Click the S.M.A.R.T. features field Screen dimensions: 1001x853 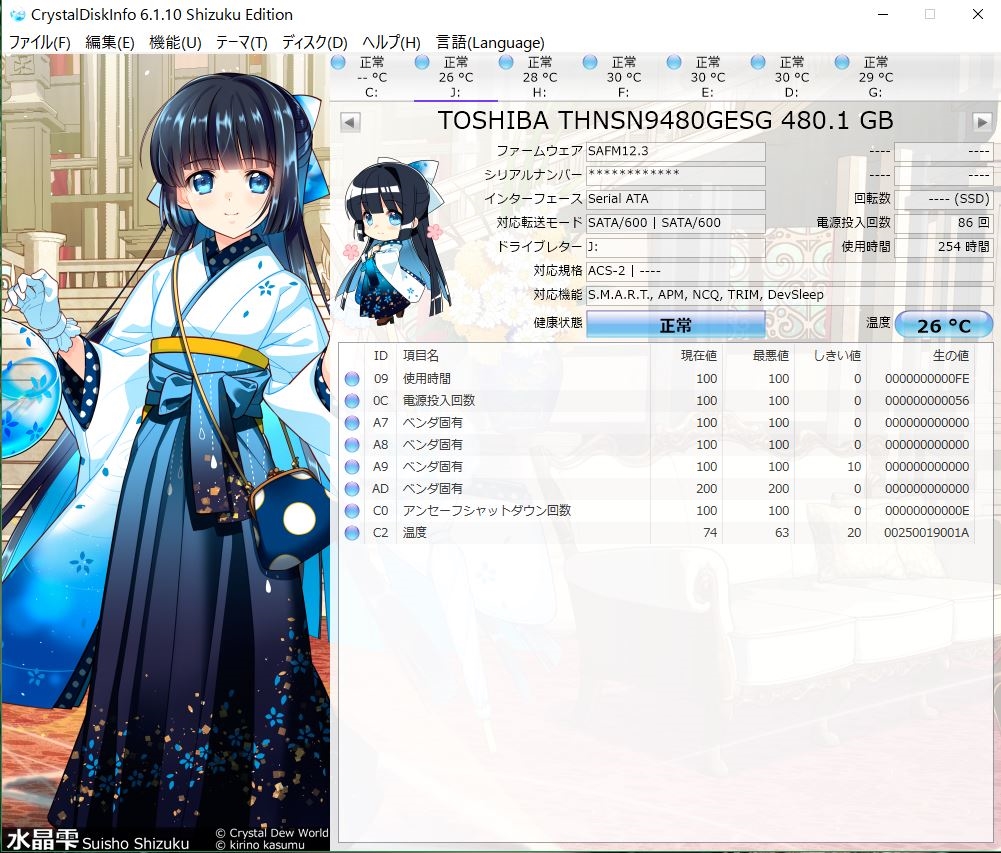pos(789,295)
